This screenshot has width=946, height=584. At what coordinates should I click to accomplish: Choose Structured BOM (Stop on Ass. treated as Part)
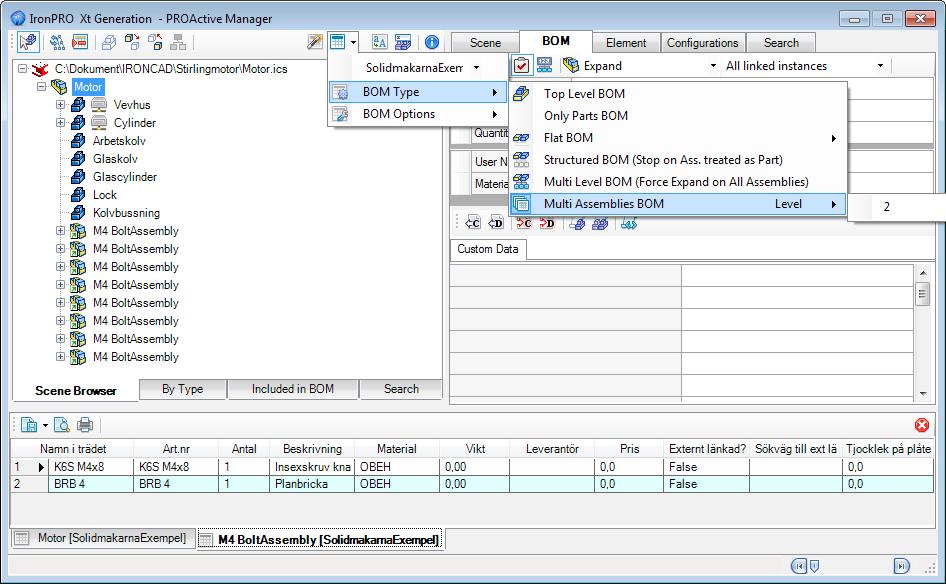coord(663,160)
